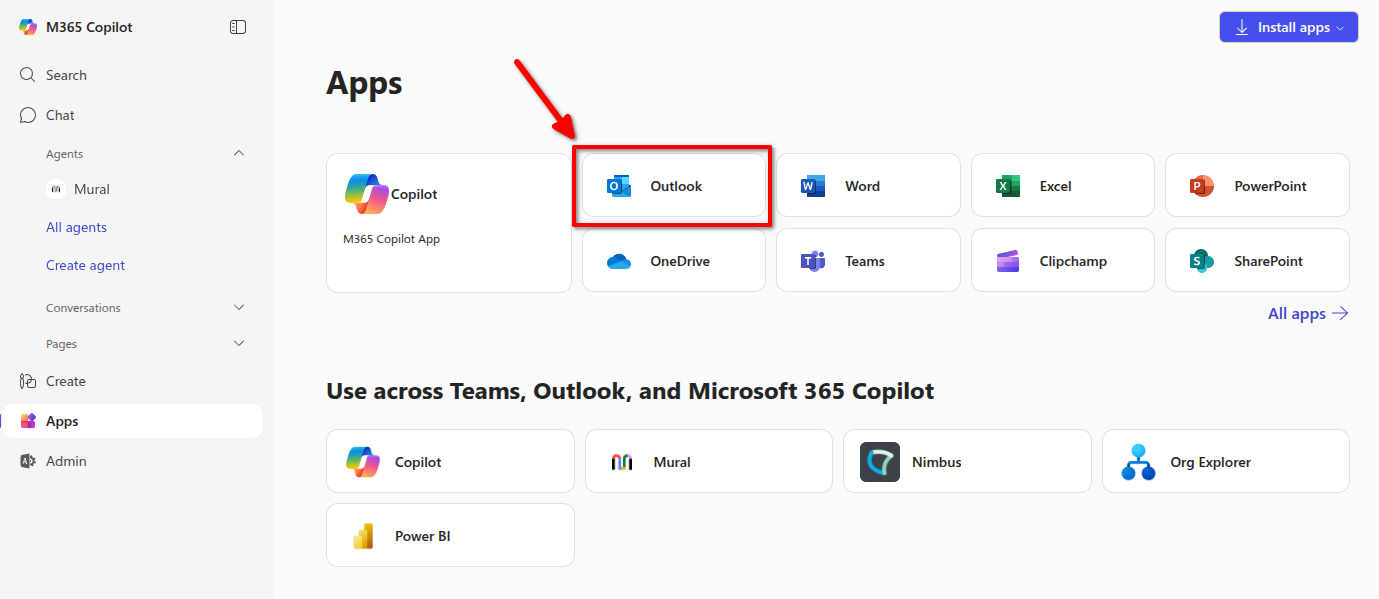Launch Outlook from the Apps grid

(x=674, y=186)
